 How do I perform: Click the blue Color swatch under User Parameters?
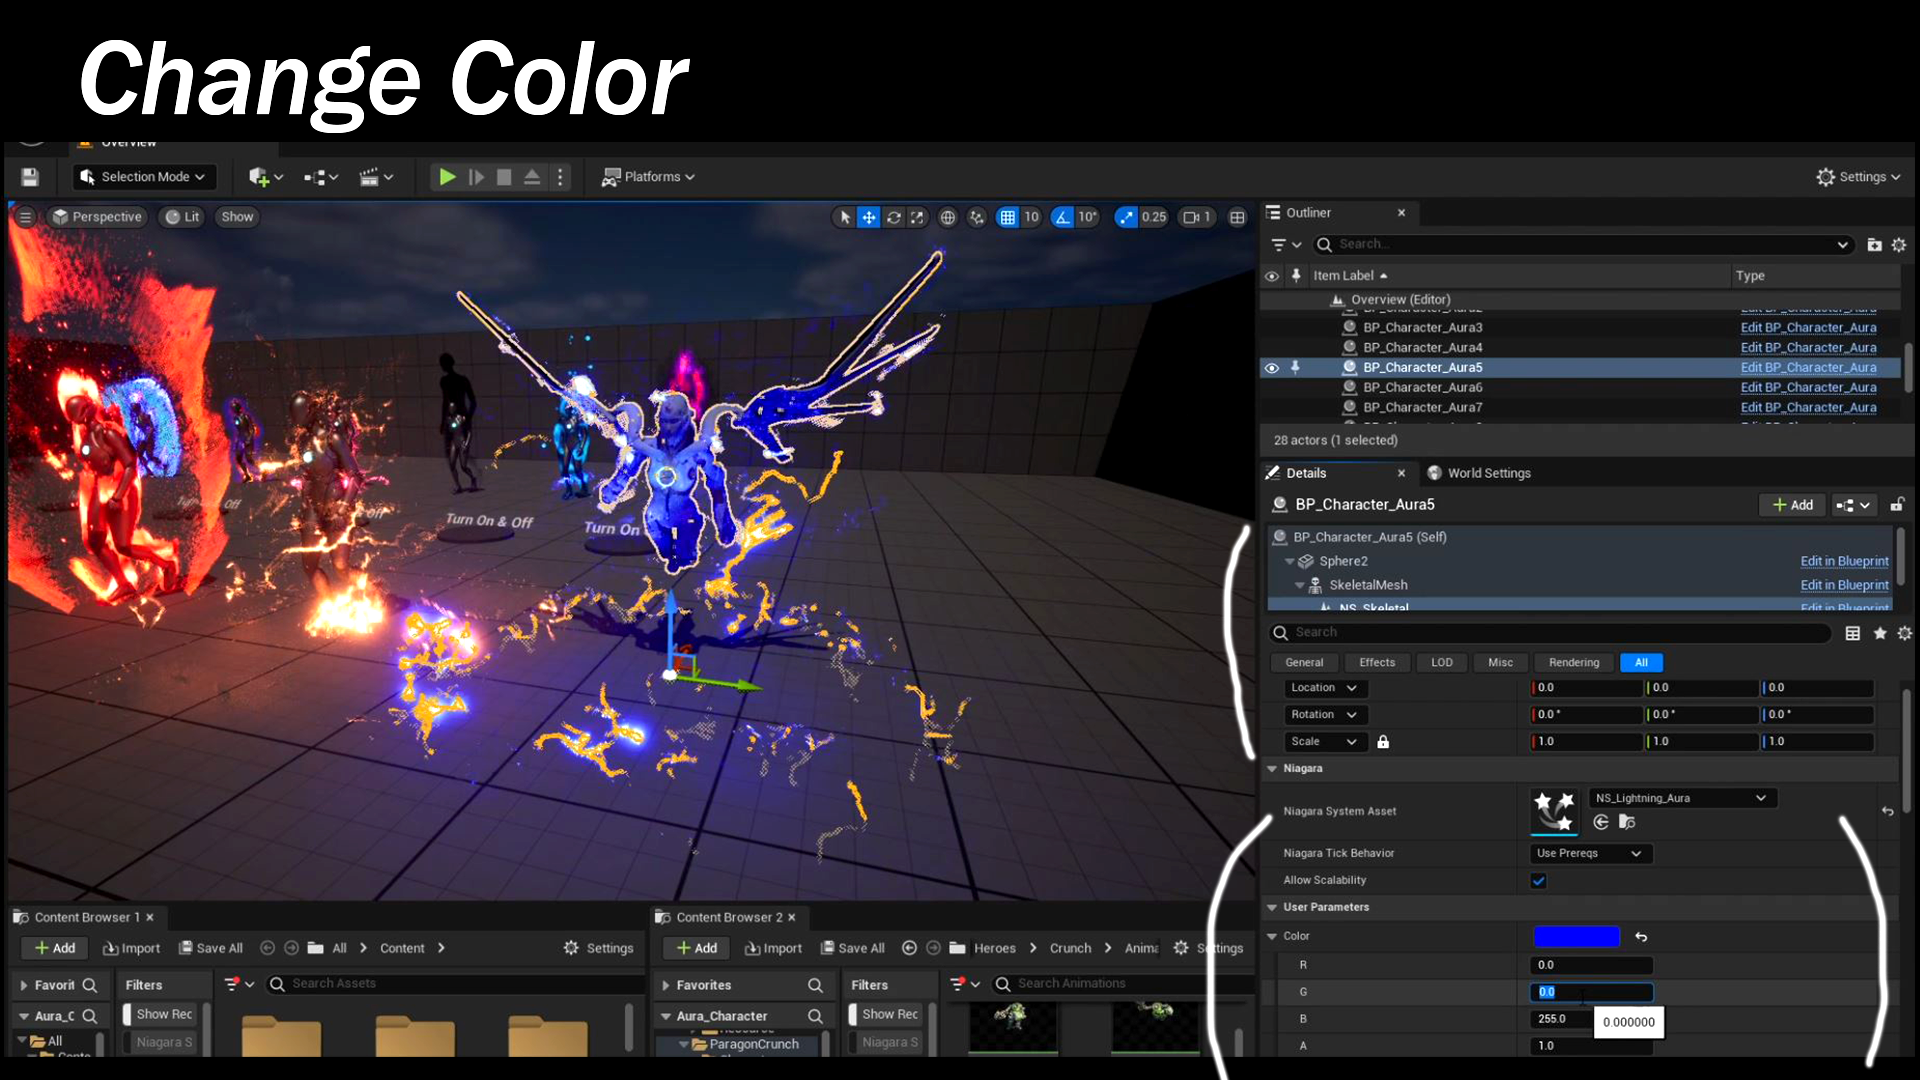pyautogui.click(x=1577, y=936)
